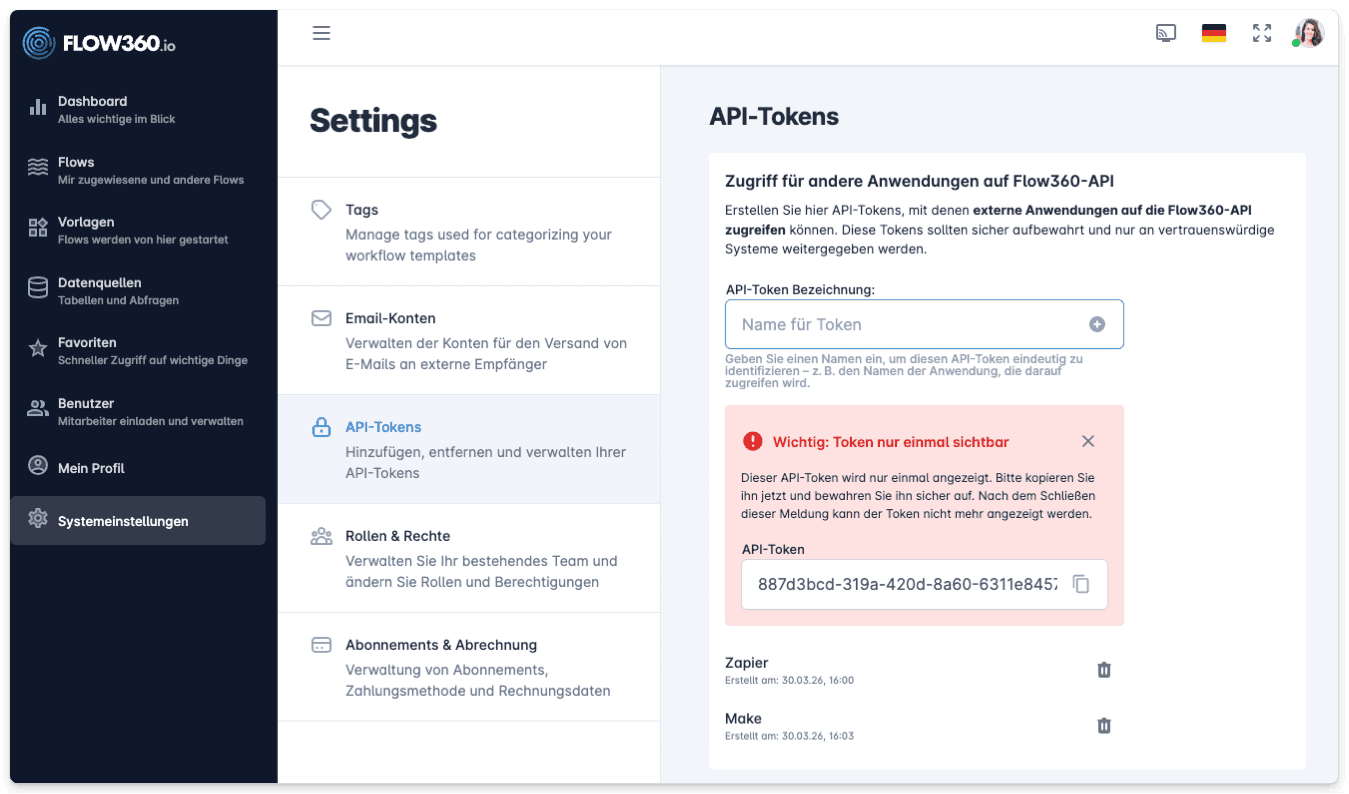Delete the Make token with trash icon
Image resolution: width=1349 pixels, height=794 pixels.
1104,725
